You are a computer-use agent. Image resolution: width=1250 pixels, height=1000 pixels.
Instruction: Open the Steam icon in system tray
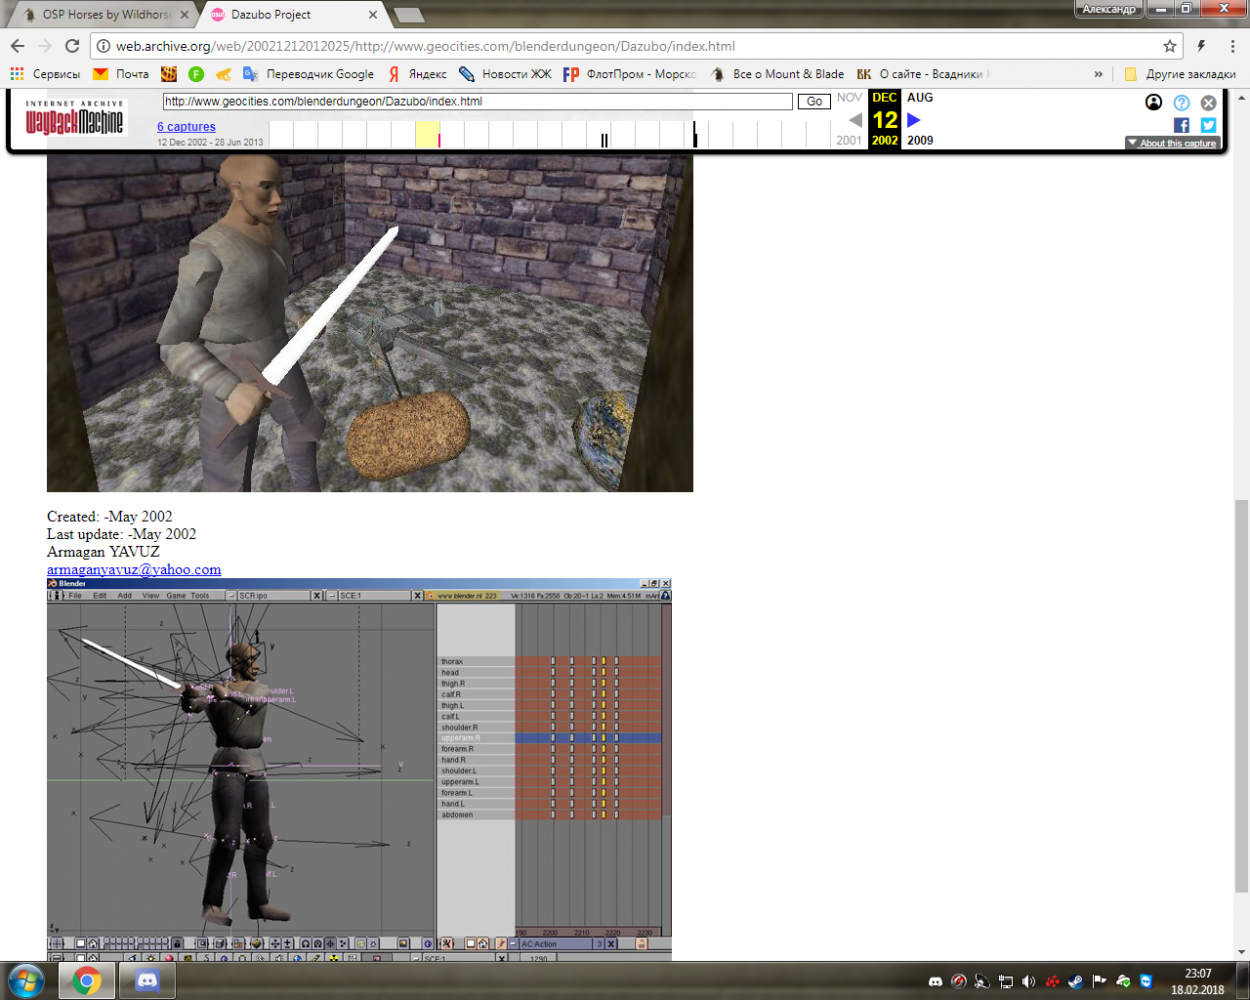click(1075, 982)
